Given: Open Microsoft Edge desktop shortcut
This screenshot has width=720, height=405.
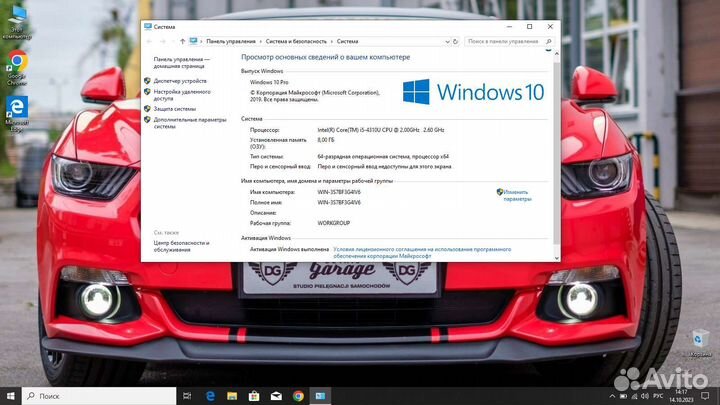Looking at the screenshot, I should pos(17,114).
